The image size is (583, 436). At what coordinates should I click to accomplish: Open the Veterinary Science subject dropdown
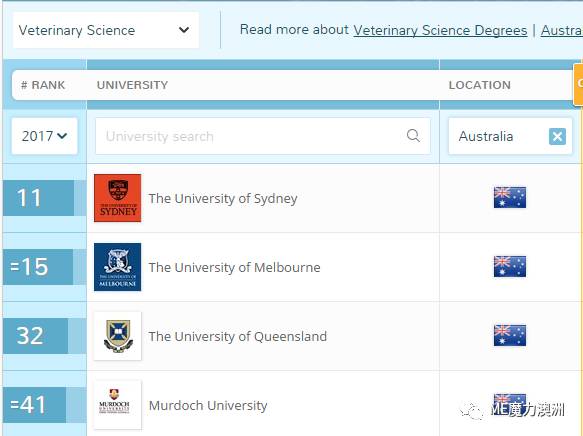tap(106, 30)
